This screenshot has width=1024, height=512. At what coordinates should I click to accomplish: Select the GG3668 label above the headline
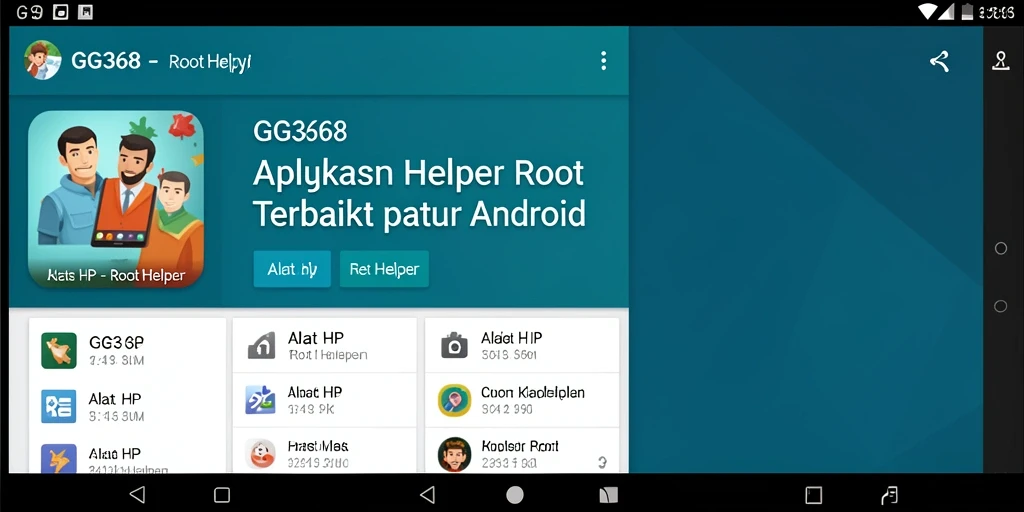300,132
